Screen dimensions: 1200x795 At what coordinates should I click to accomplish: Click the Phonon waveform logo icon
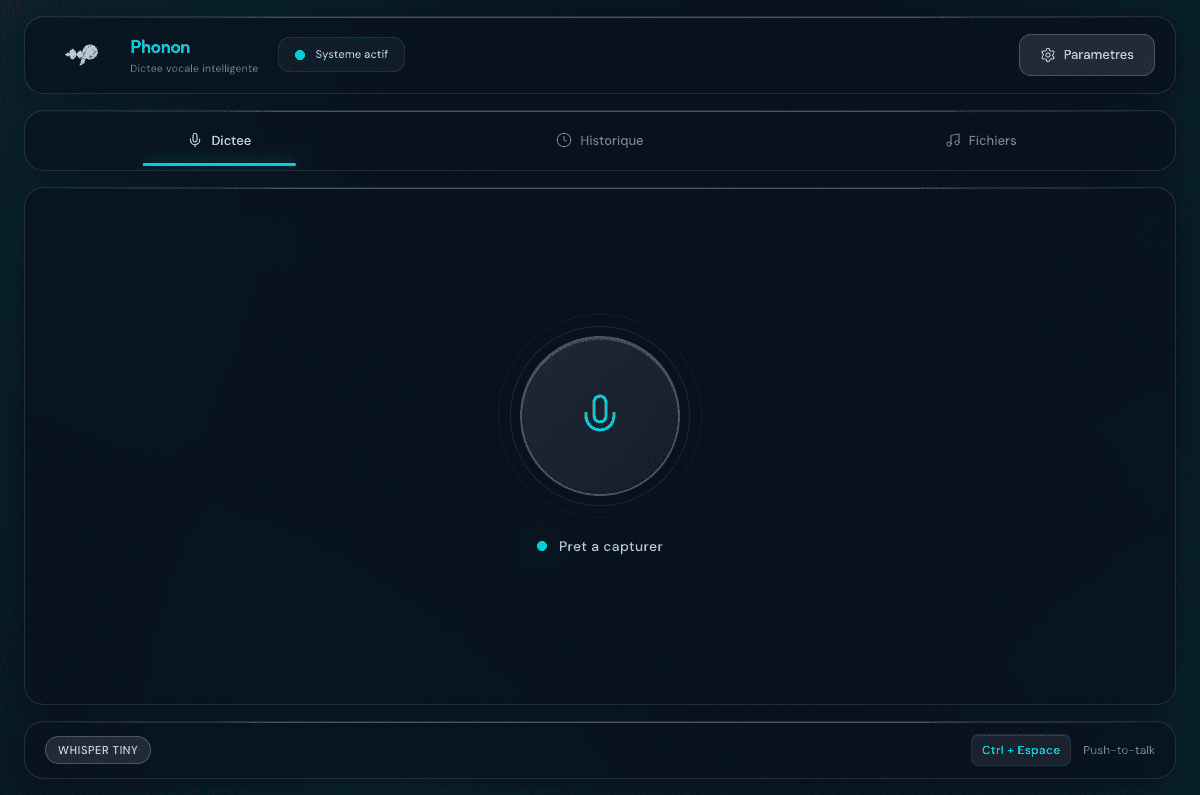point(82,55)
